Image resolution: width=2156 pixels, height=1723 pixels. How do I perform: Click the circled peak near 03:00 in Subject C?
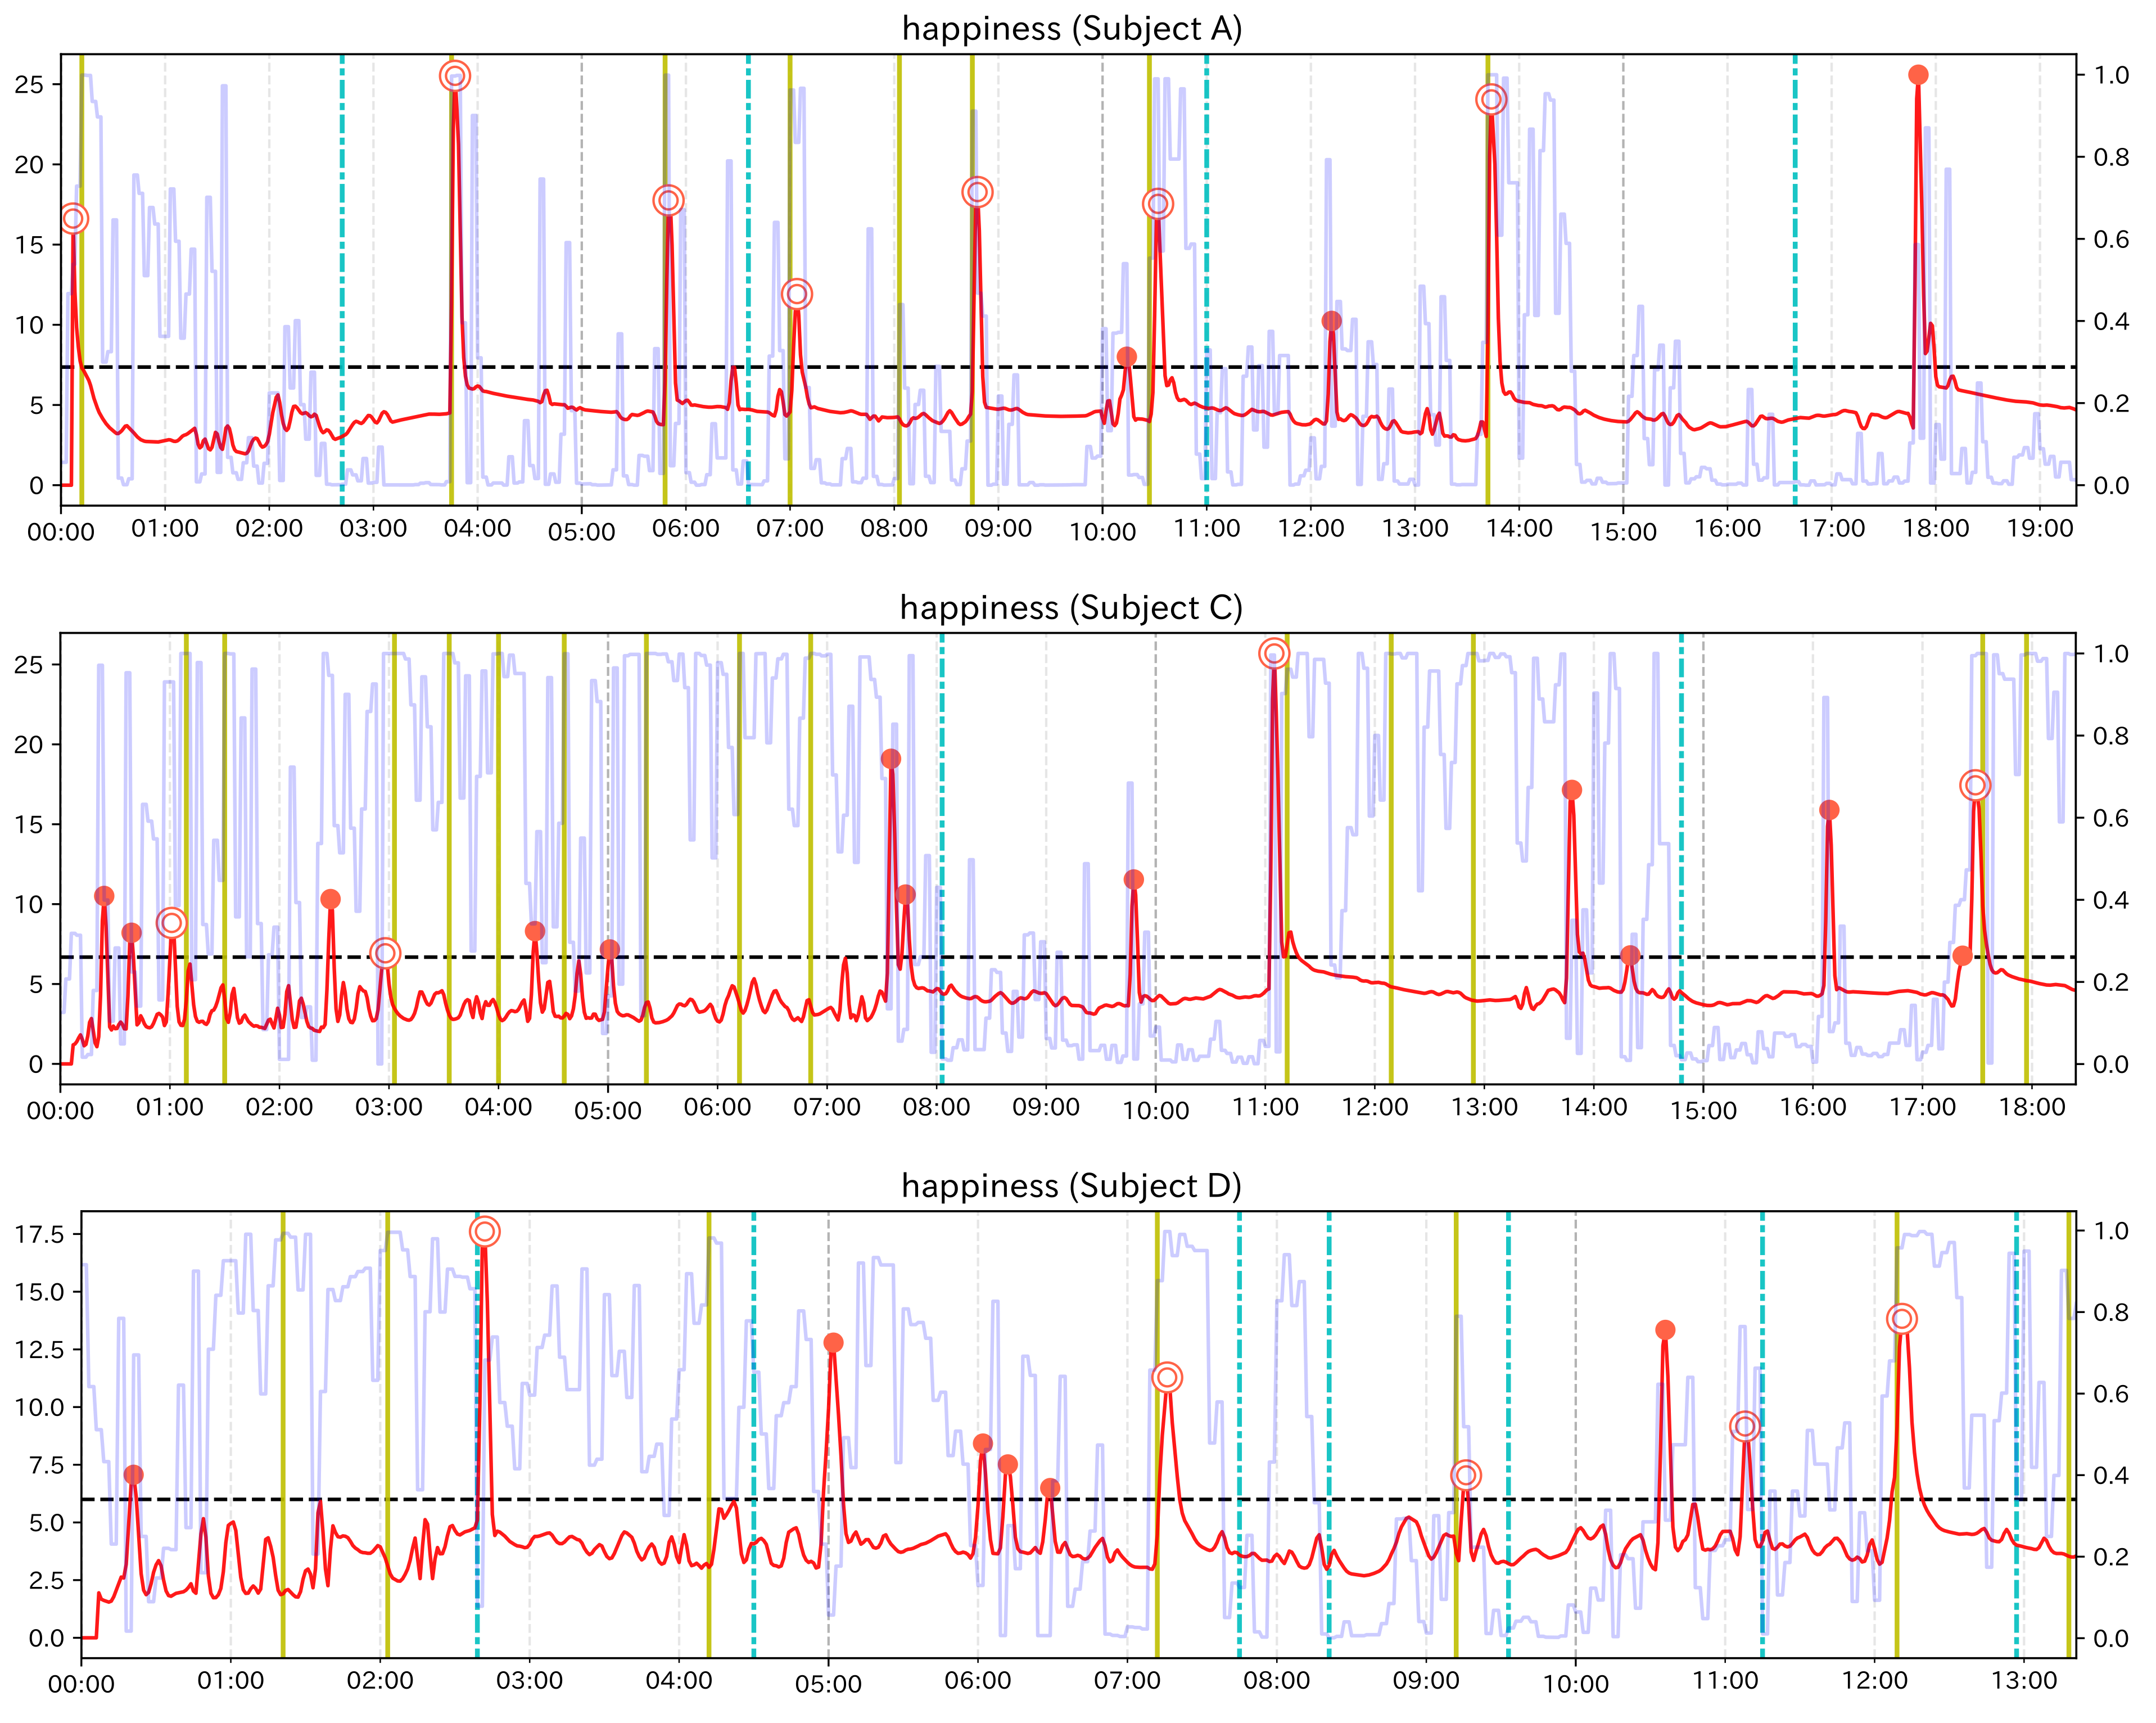[x=385, y=954]
